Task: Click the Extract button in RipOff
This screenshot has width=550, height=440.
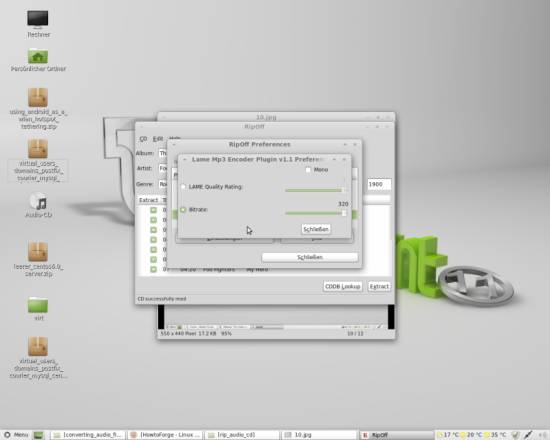Action: [x=379, y=287]
